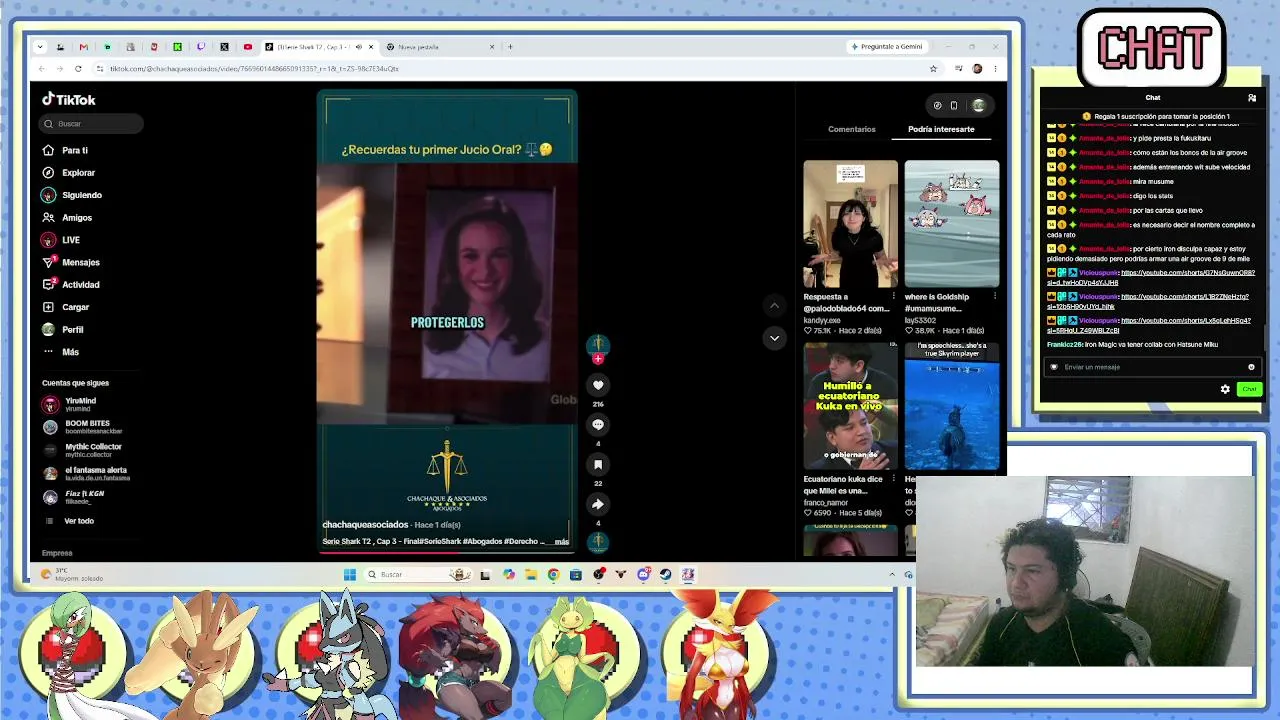Reload the page in Chrome

(78, 69)
